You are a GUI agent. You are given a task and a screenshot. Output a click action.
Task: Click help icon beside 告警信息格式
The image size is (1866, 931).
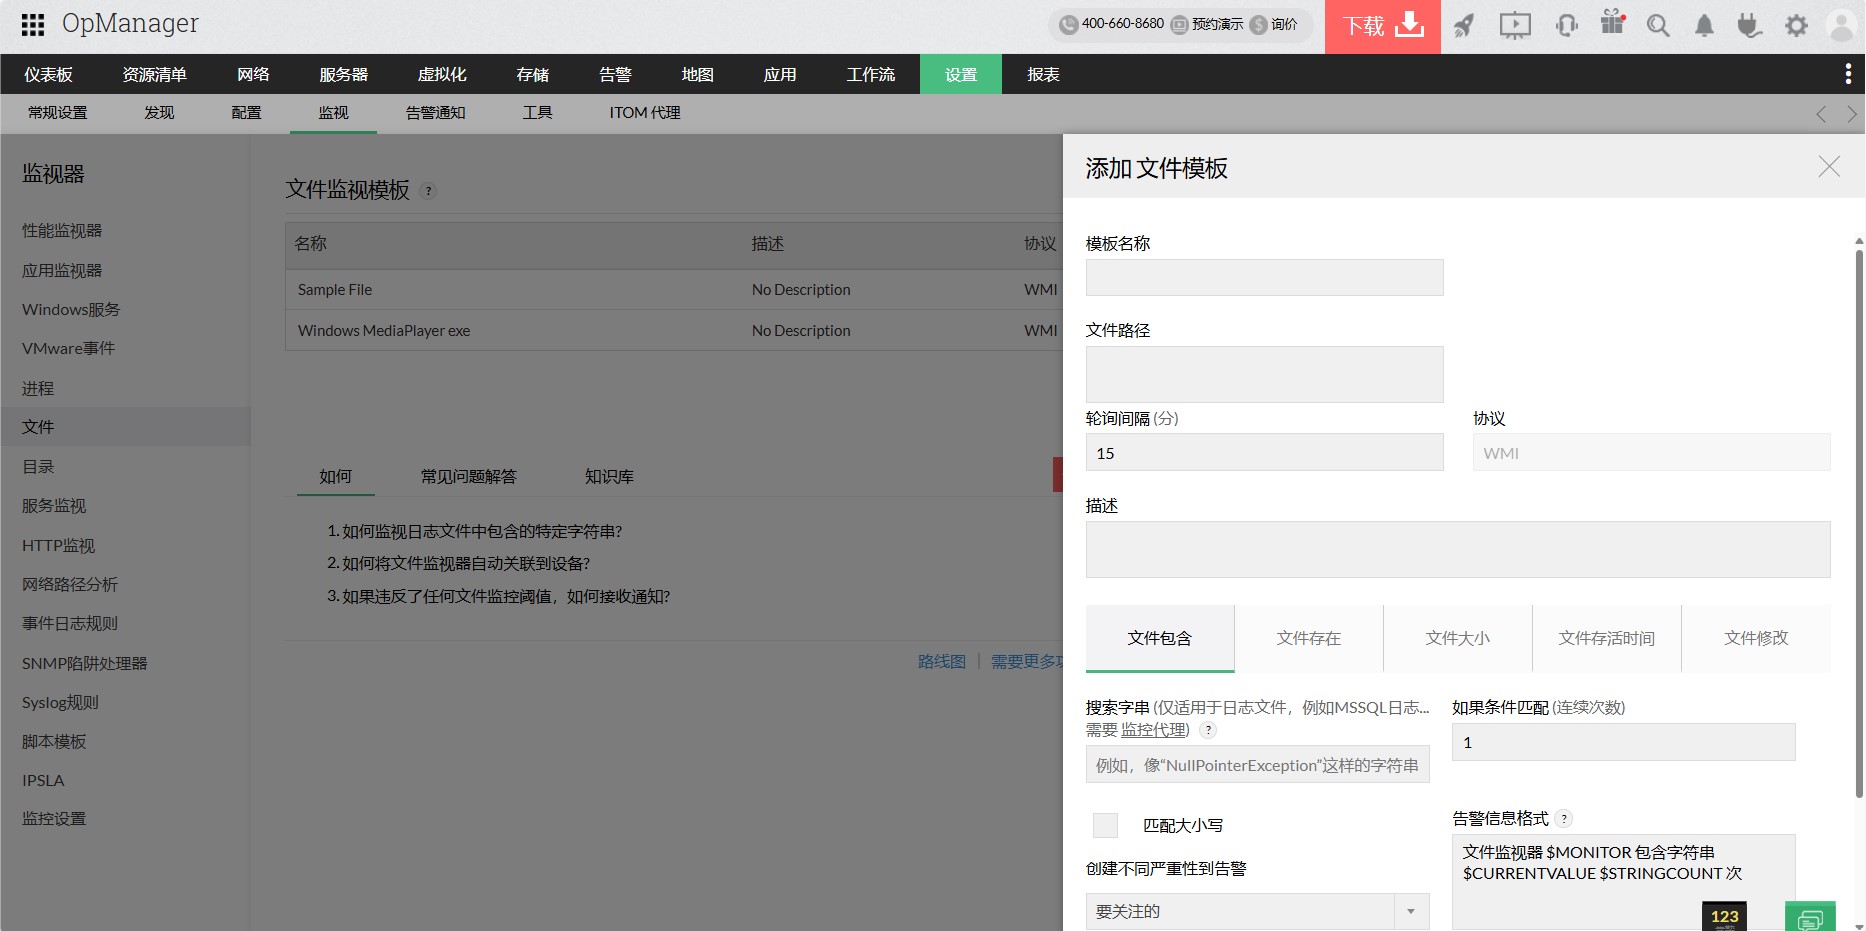1564,818
